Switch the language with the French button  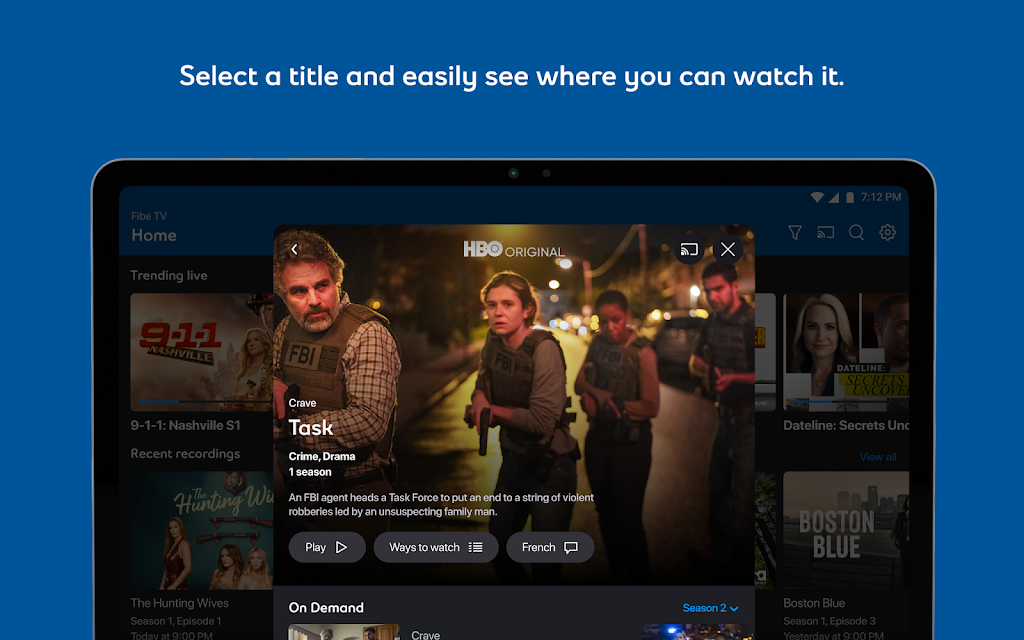click(550, 547)
